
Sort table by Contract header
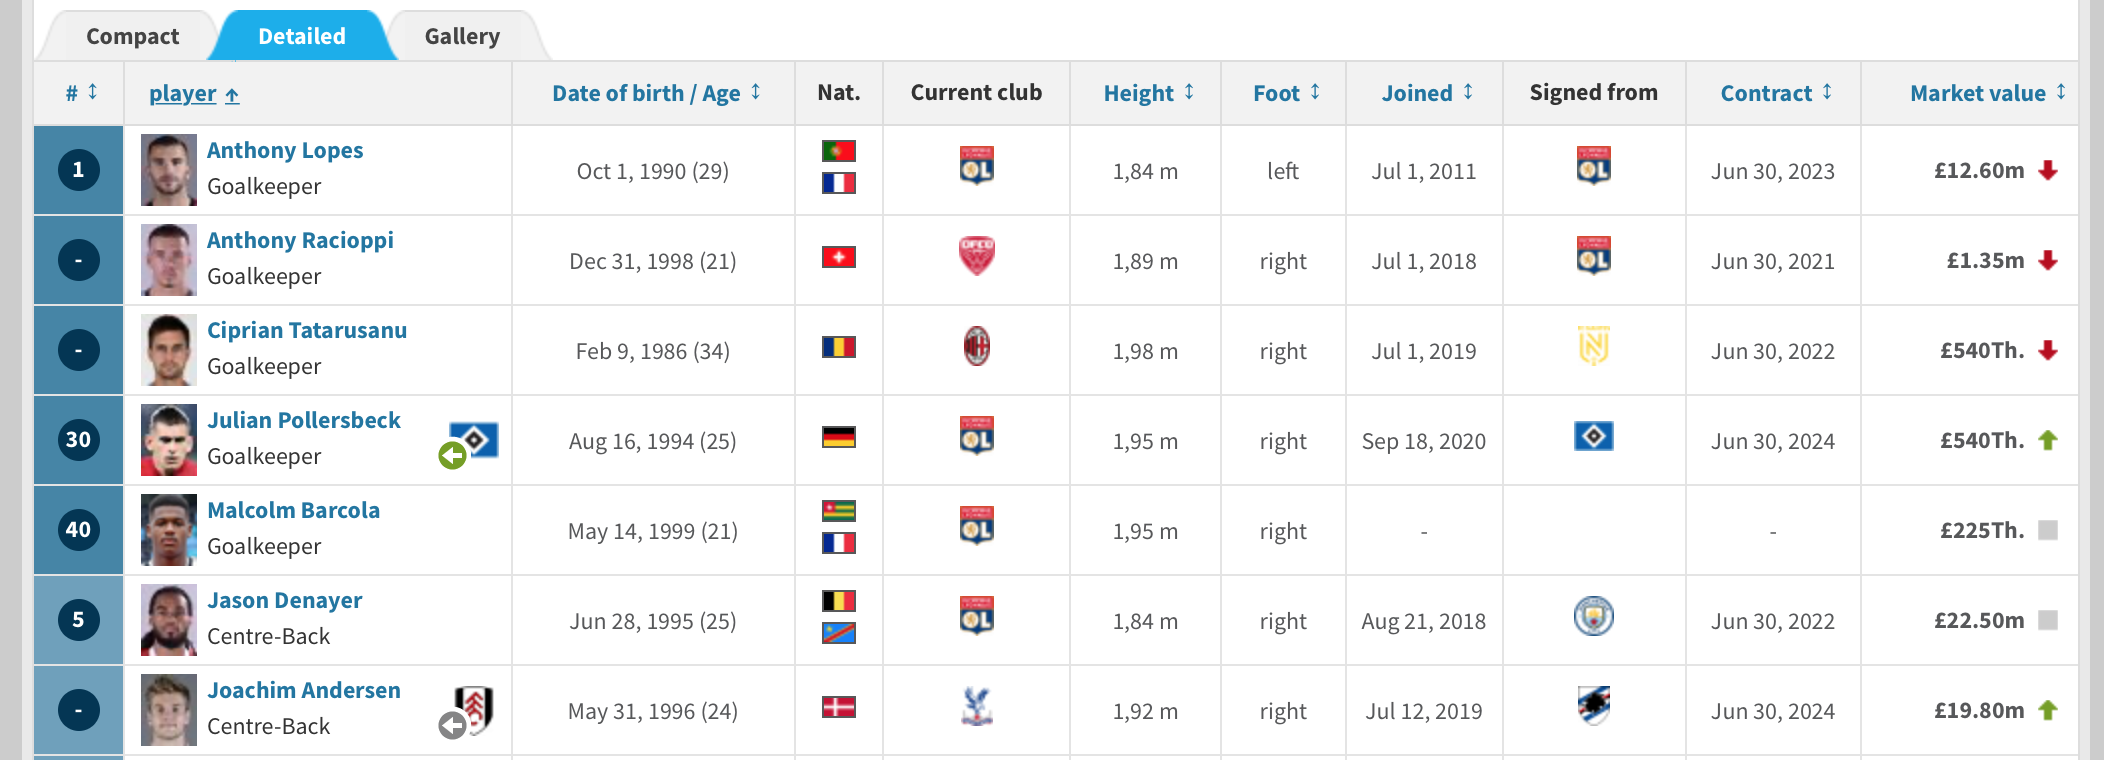pos(1775,93)
